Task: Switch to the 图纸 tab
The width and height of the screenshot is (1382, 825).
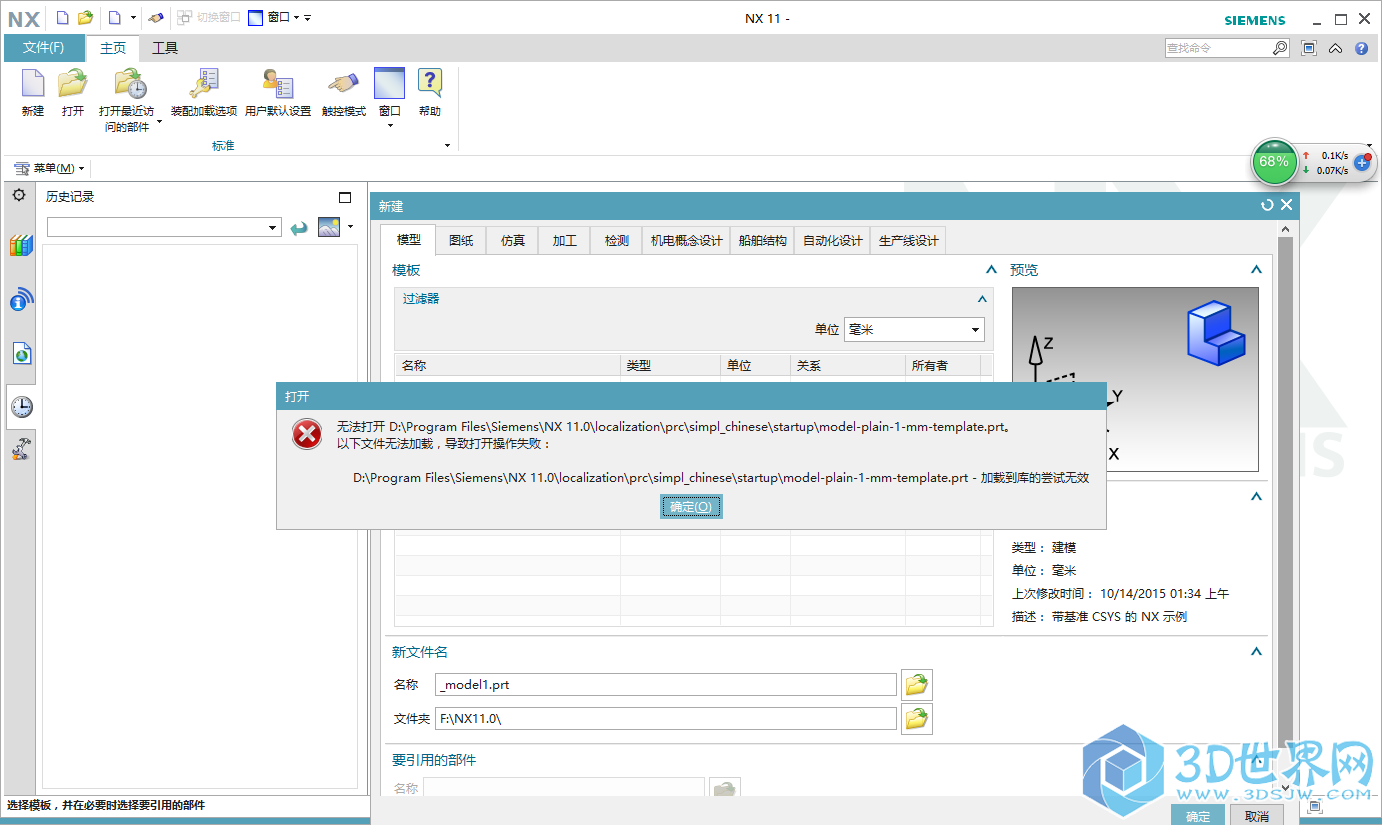Action: (461, 240)
